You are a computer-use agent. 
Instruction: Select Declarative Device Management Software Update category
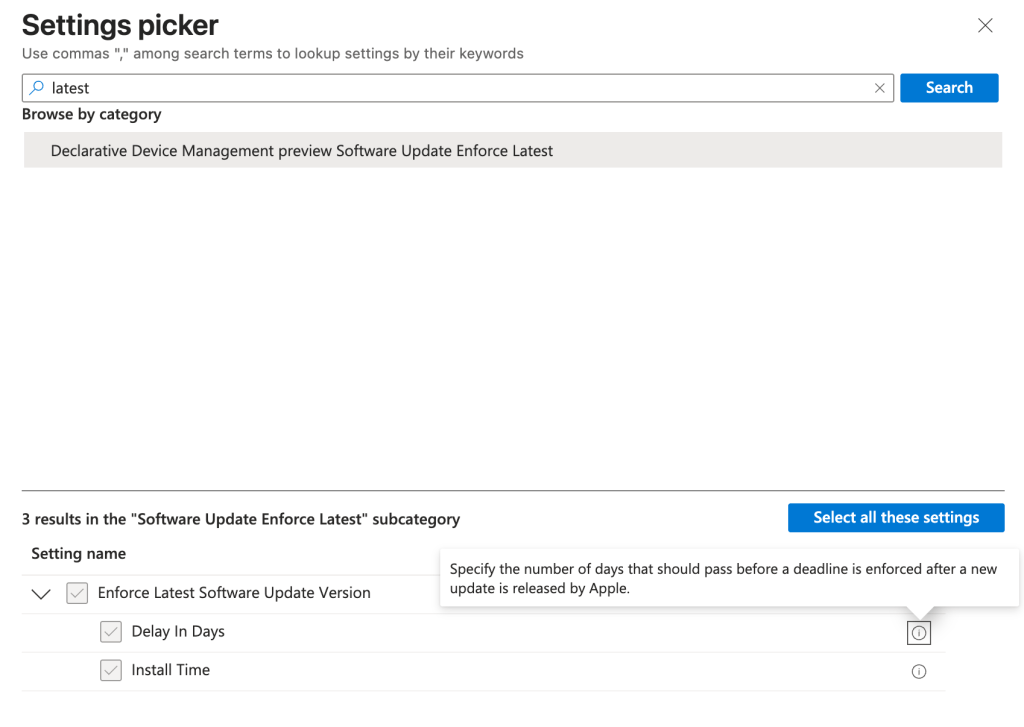click(x=302, y=151)
